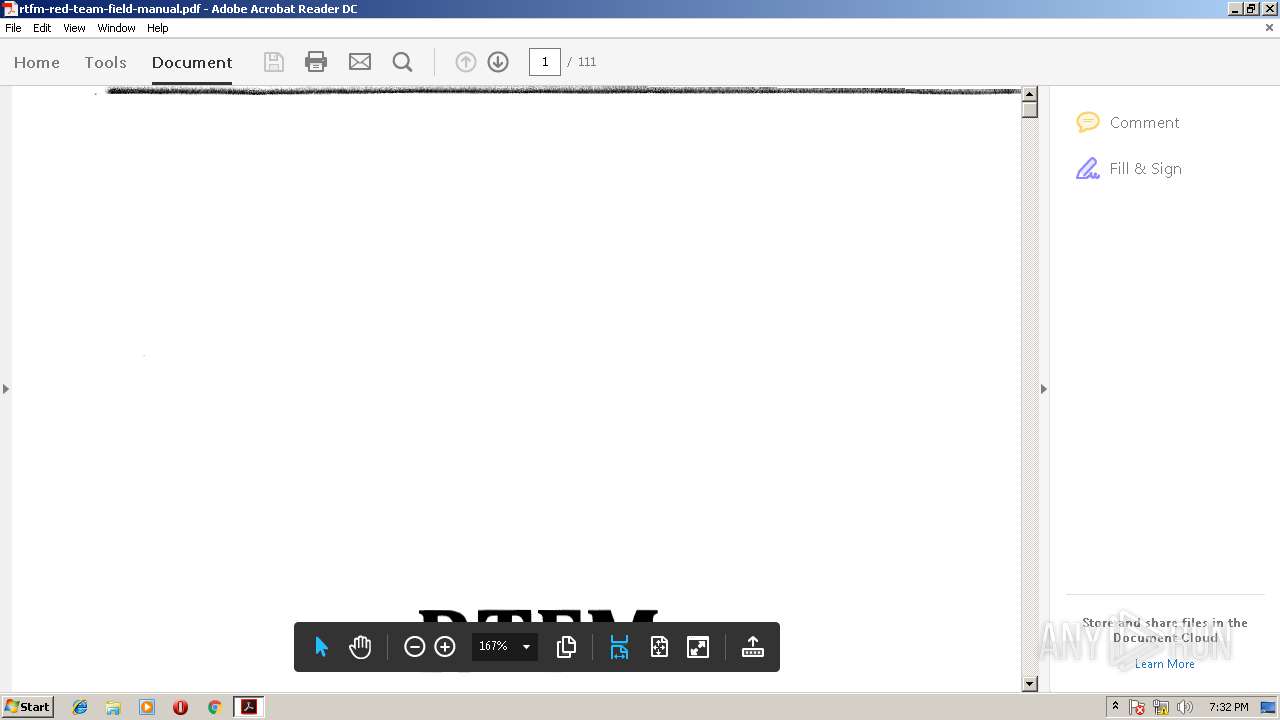This screenshot has height=720, width=1280.
Task: Zoom in with plus button
Action: point(445,647)
